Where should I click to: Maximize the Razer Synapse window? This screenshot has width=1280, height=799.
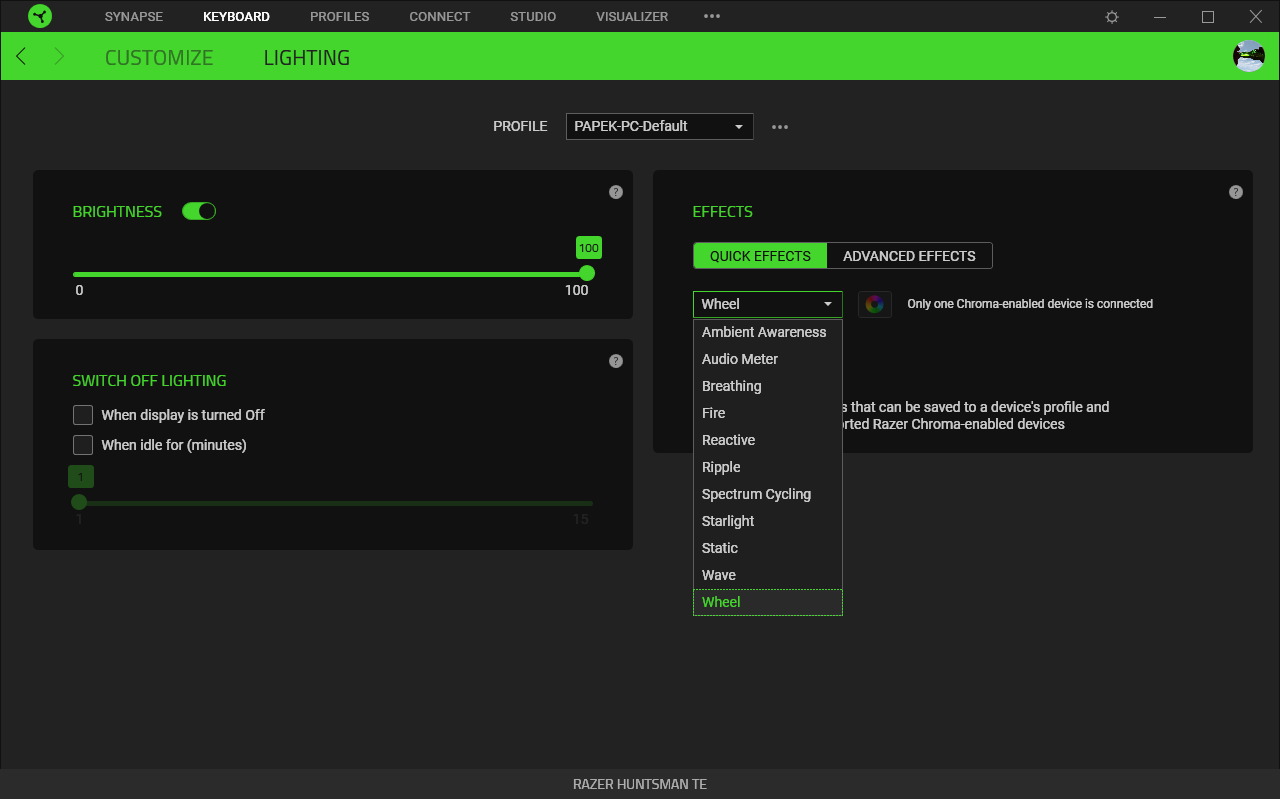coord(1208,17)
